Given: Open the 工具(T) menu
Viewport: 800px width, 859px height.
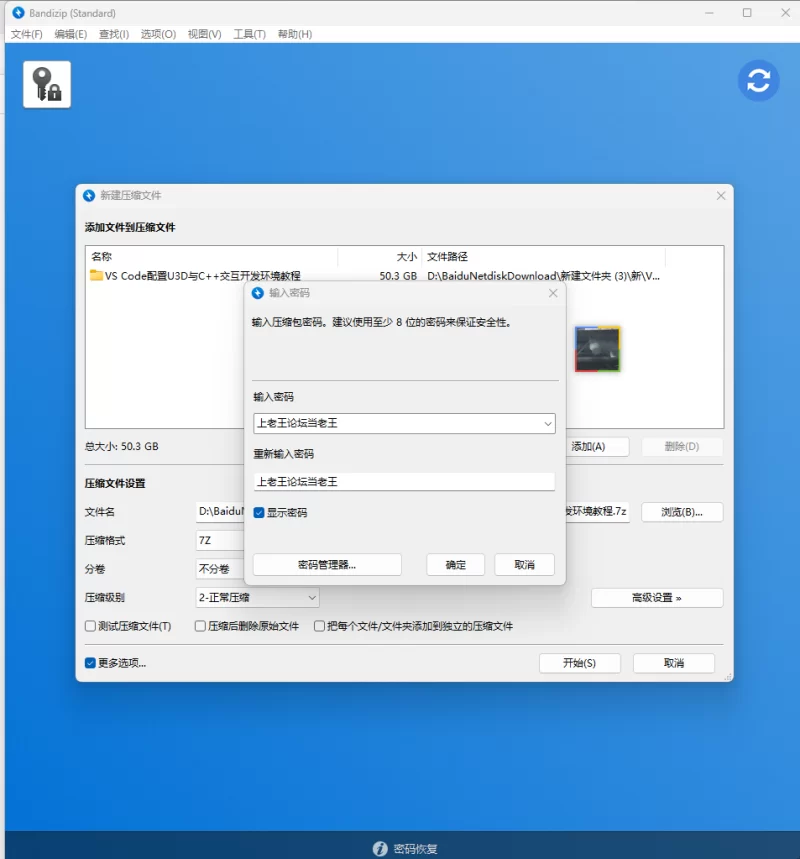Looking at the screenshot, I should pos(249,34).
